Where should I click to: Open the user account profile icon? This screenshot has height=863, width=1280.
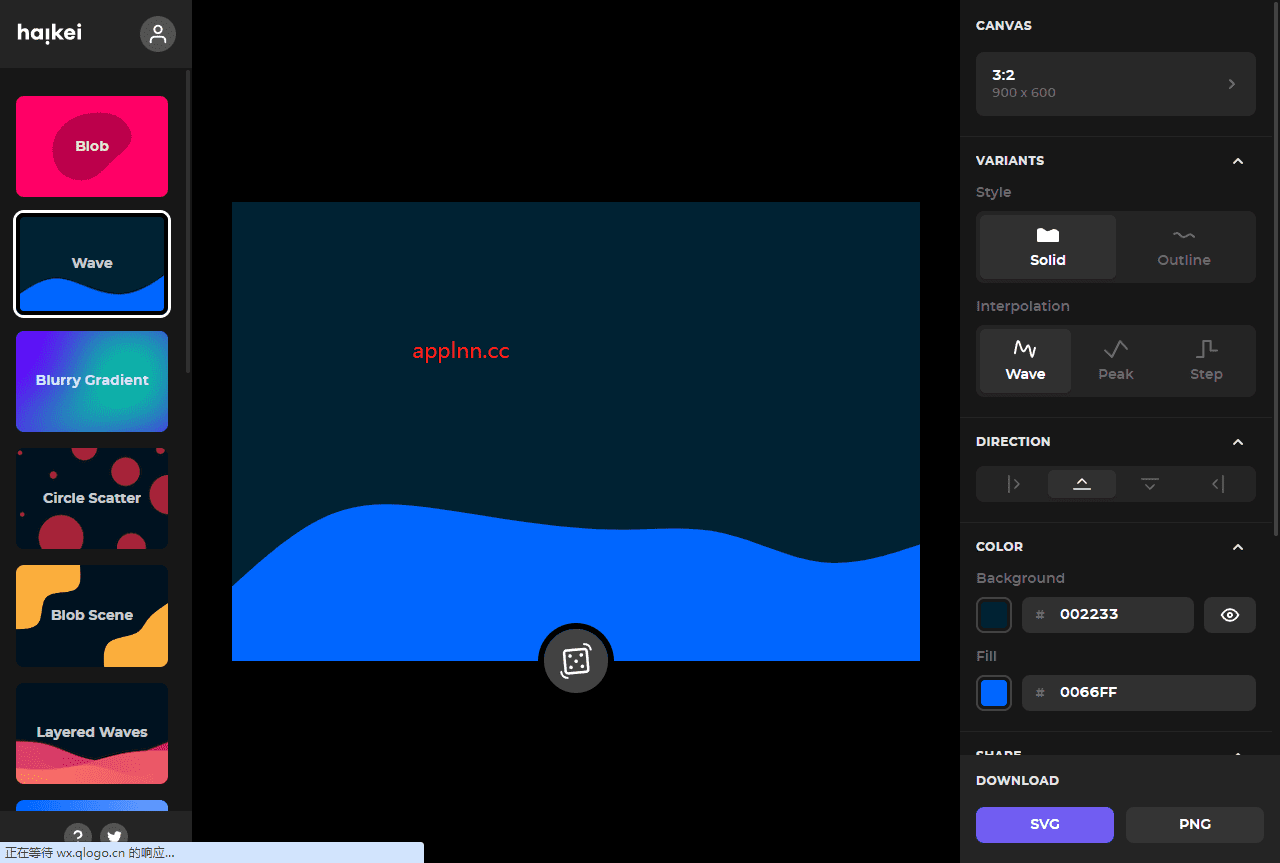point(158,34)
